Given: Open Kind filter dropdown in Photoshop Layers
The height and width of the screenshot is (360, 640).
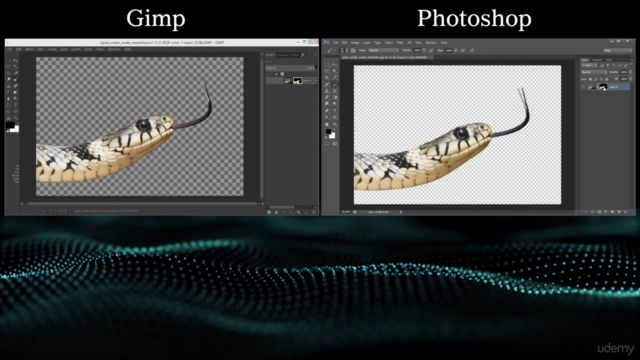Looking at the screenshot, I should pos(589,65).
